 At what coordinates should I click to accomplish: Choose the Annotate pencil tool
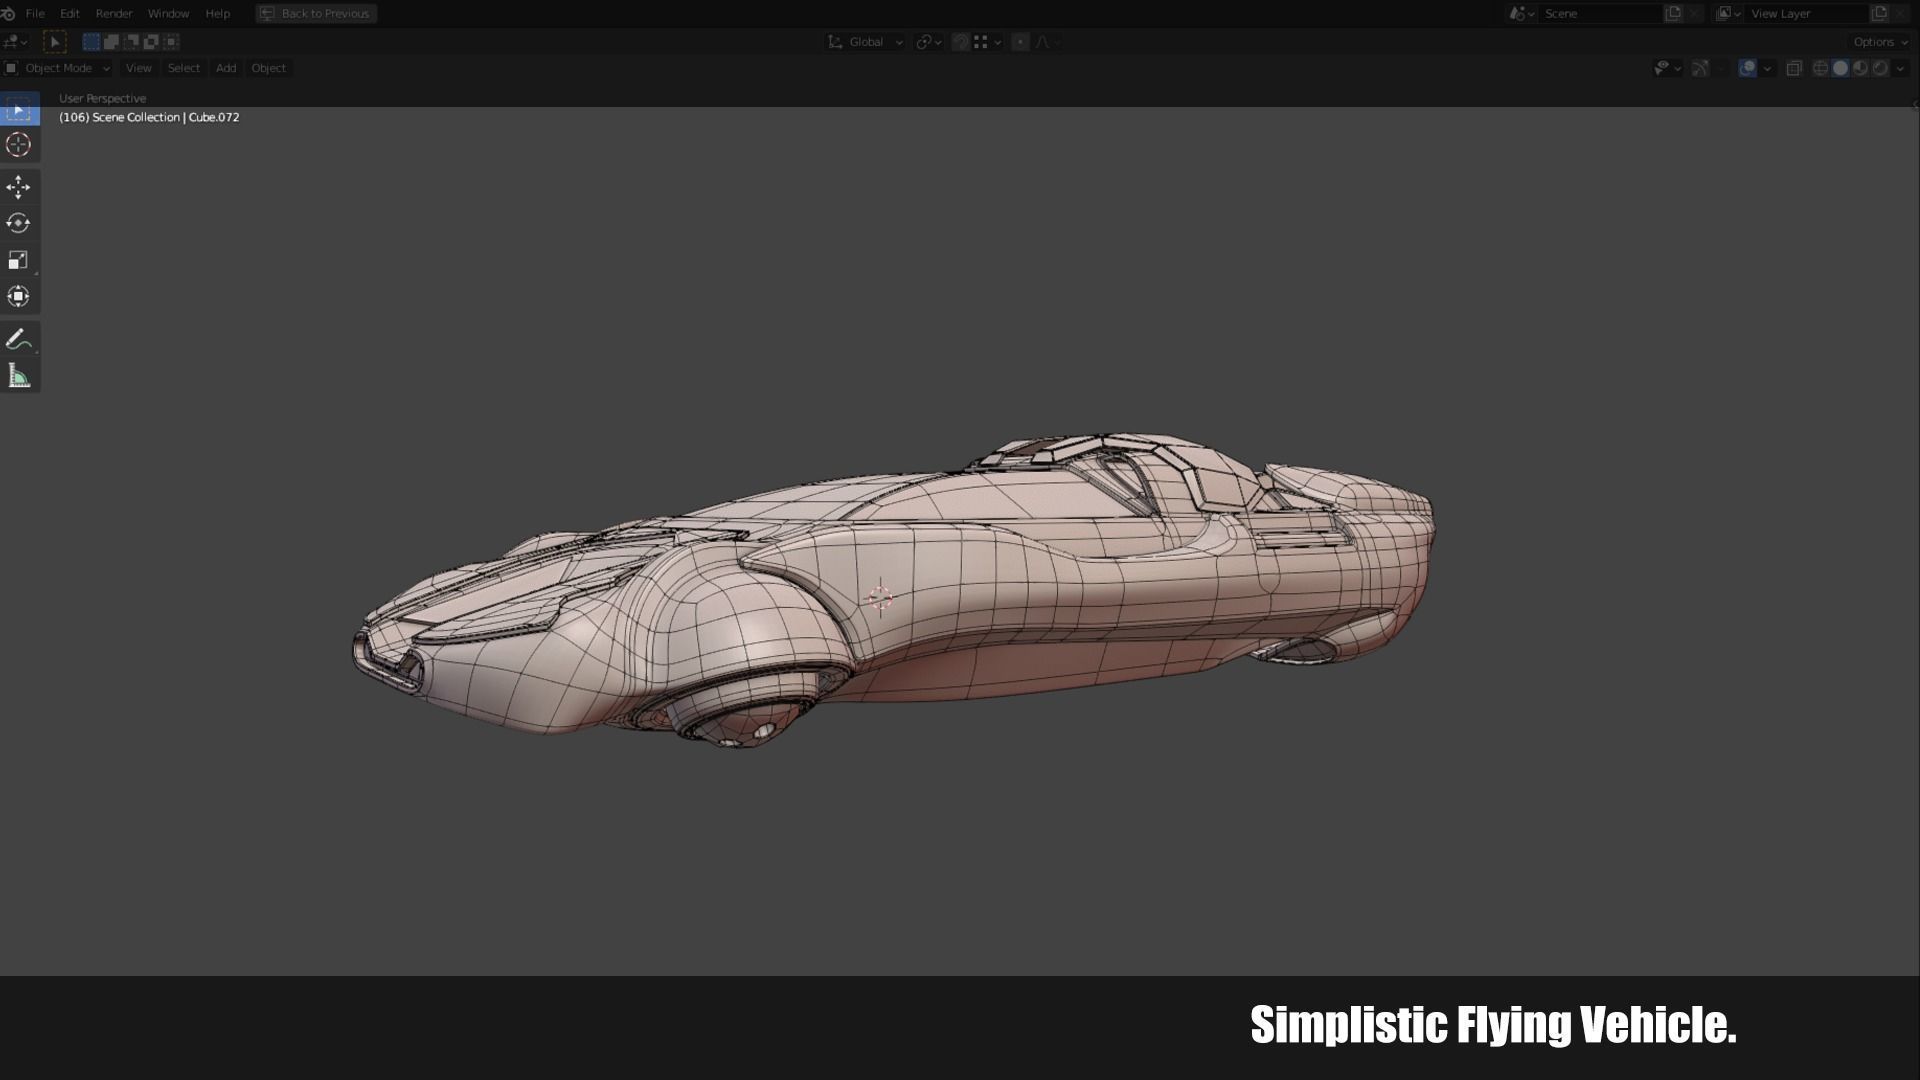pyautogui.click(x=18, y=340)
